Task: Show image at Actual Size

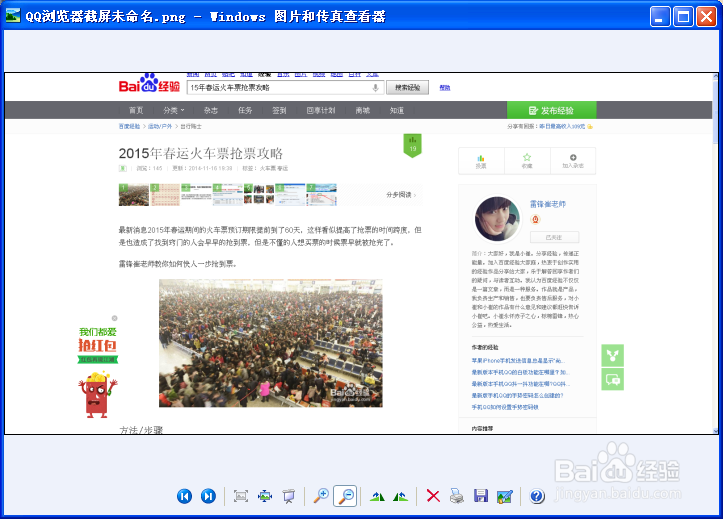Action: click(x=265, y=496)
